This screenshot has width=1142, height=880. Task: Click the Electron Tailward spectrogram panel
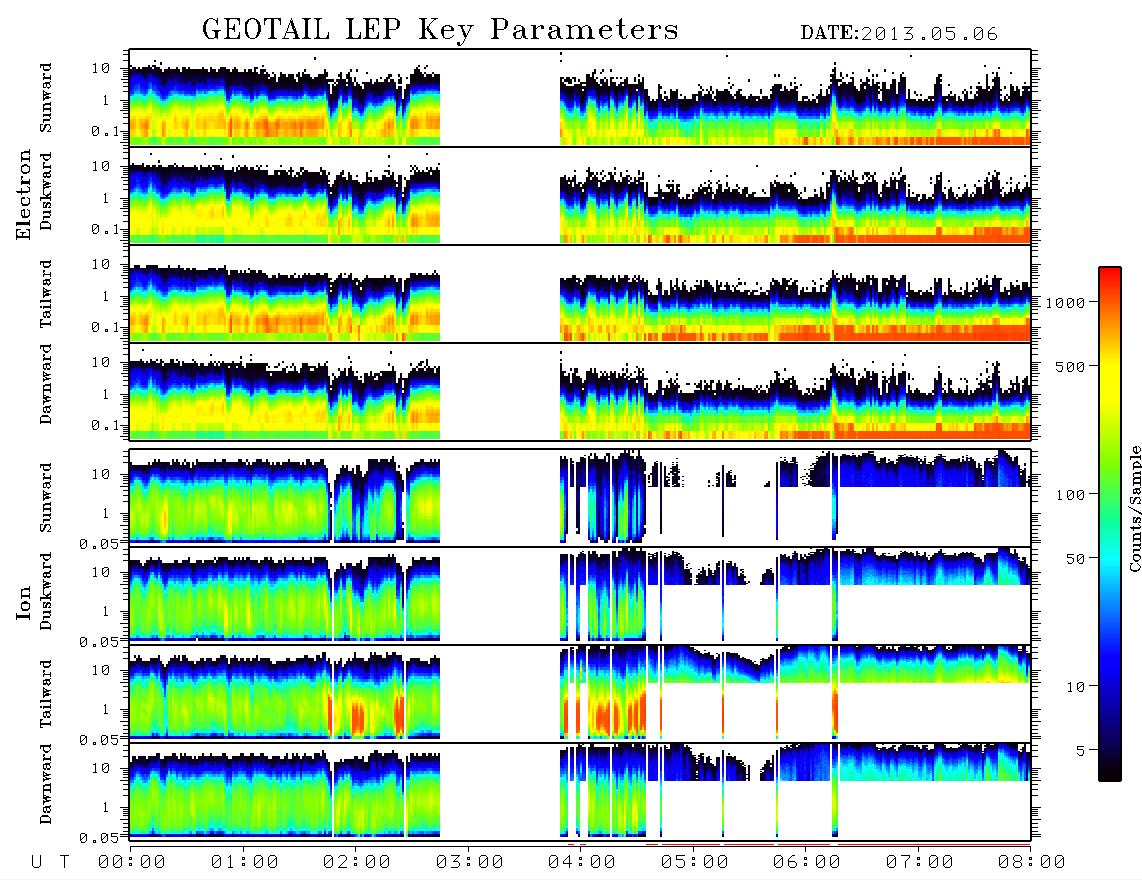coord(580,294)
